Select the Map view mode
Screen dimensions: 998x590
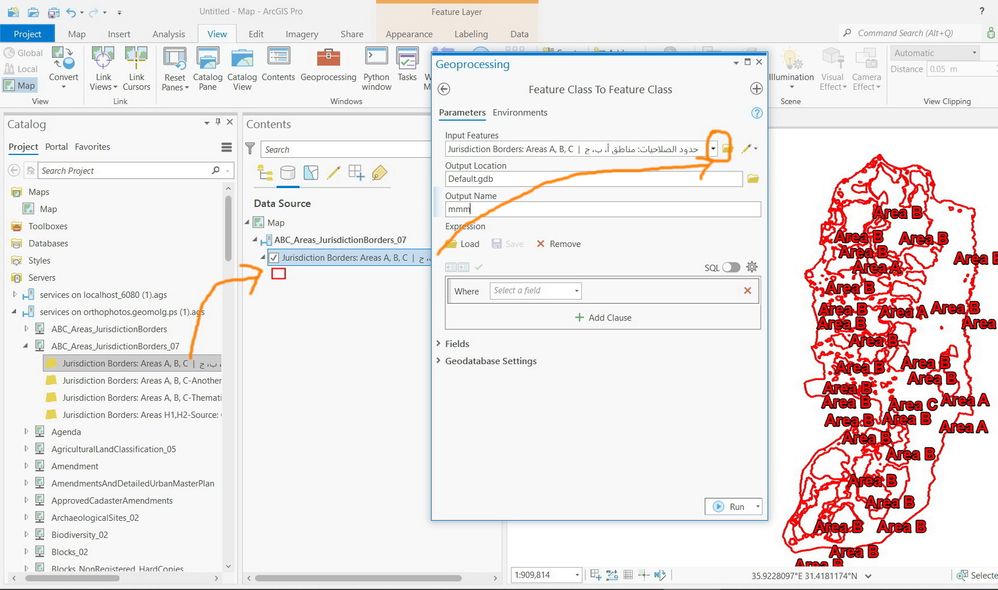click(19, 85)
